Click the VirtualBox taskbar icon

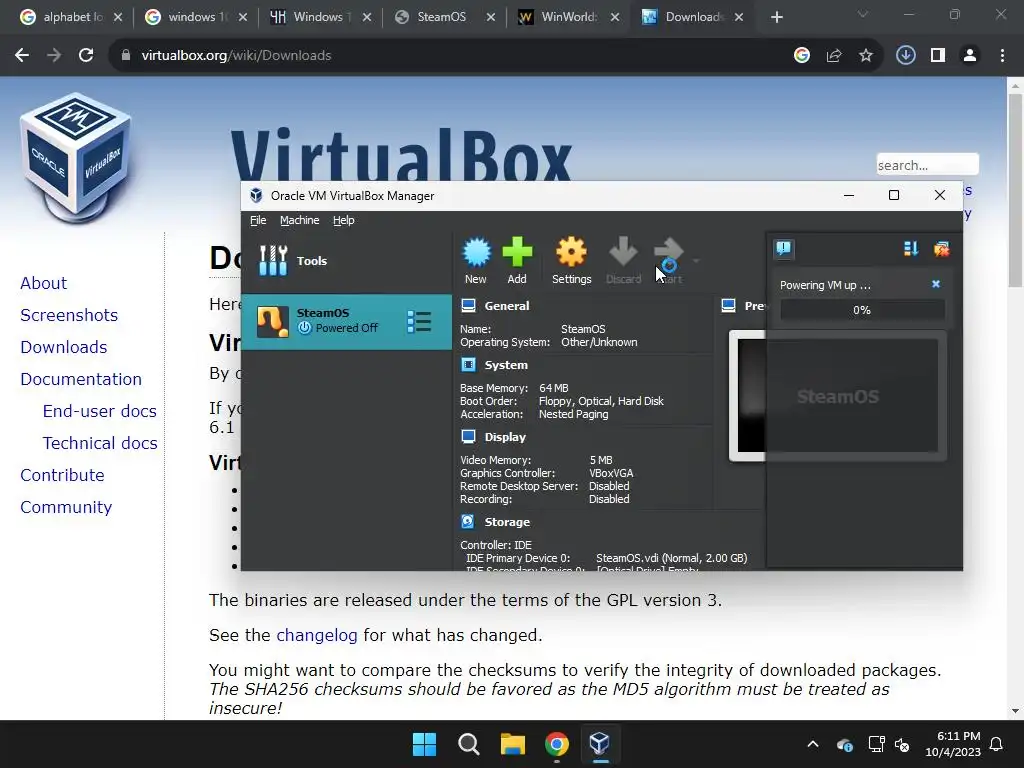click(600, 744)
